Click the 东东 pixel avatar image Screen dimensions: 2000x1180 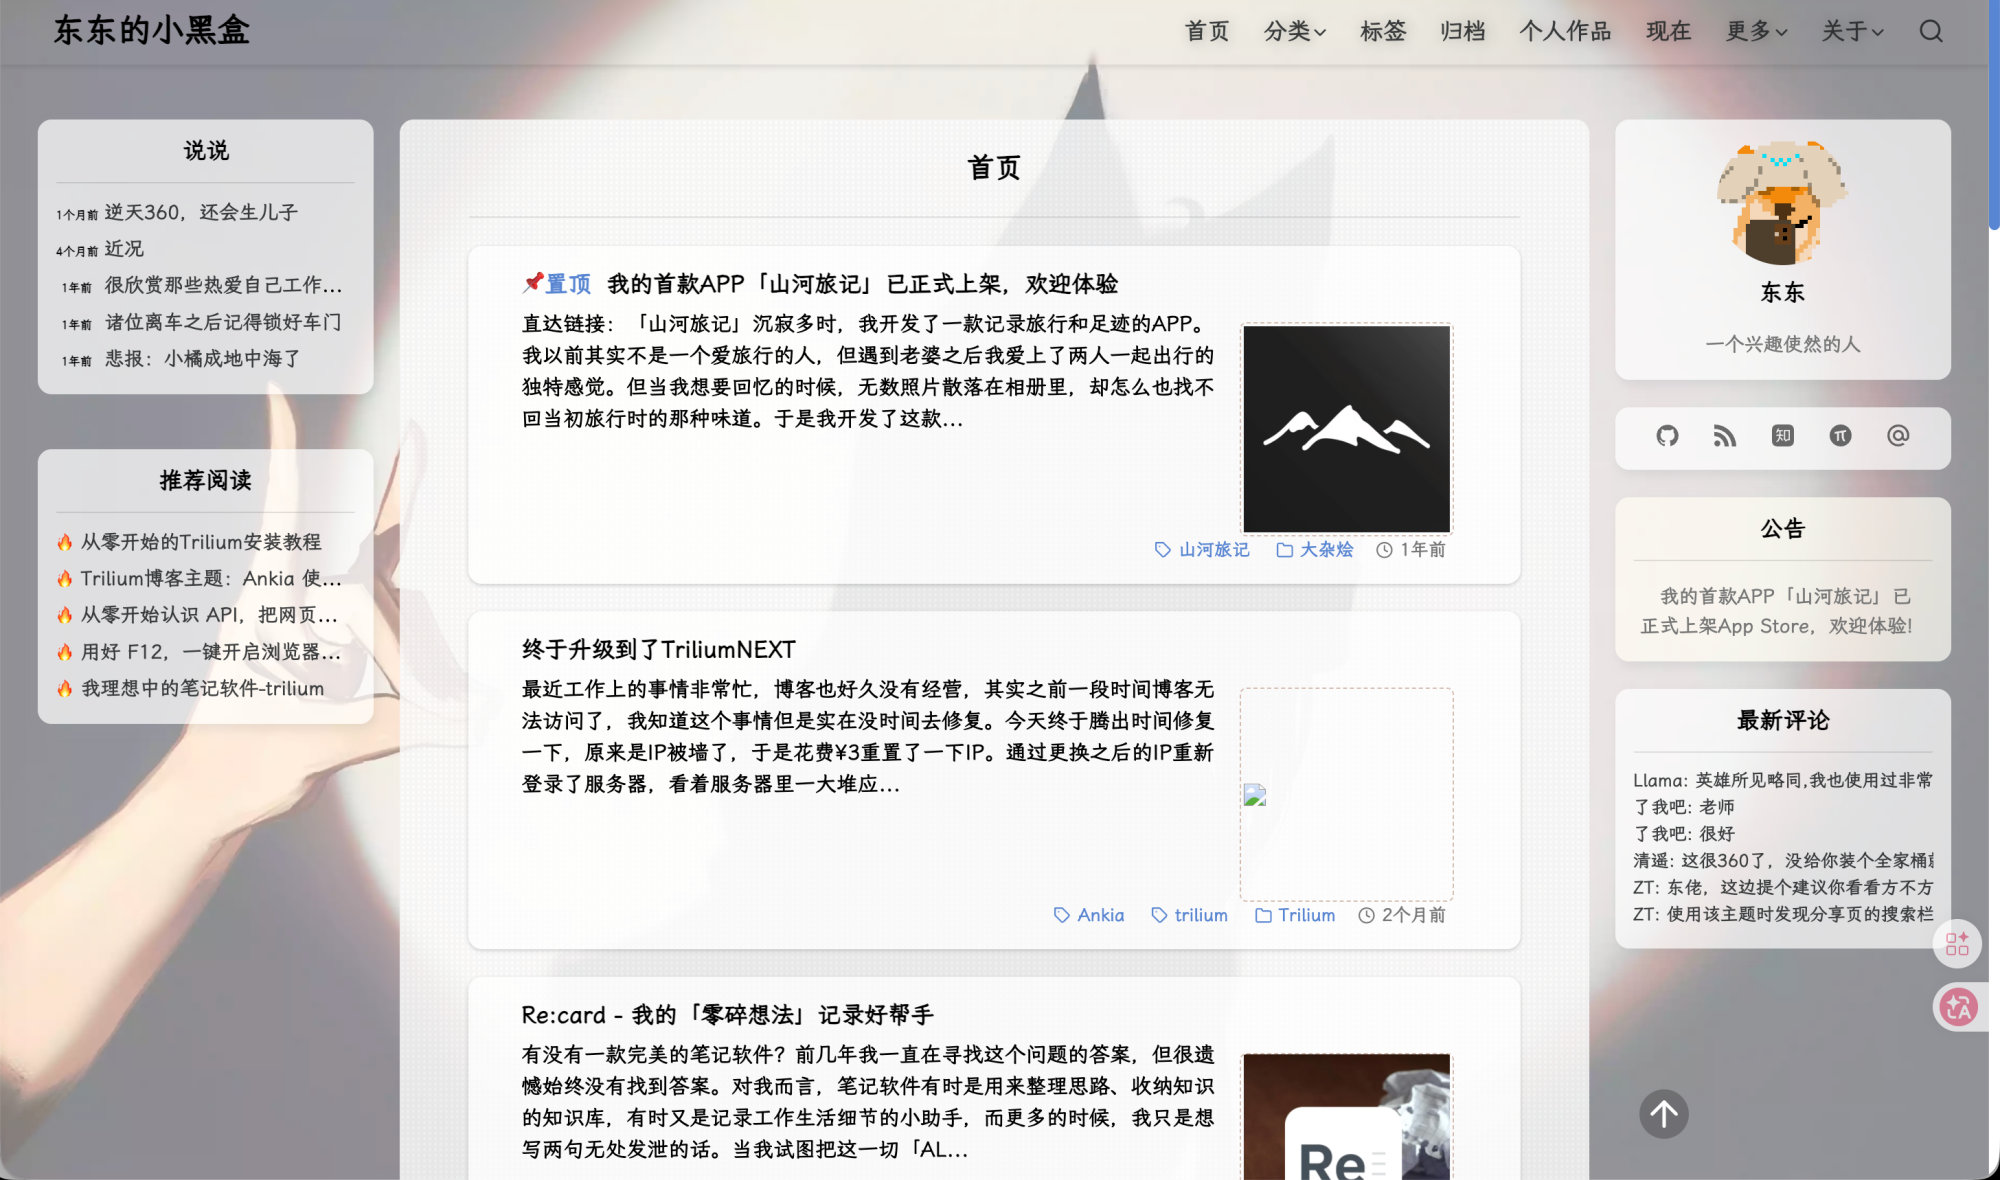click(1782, 202)
